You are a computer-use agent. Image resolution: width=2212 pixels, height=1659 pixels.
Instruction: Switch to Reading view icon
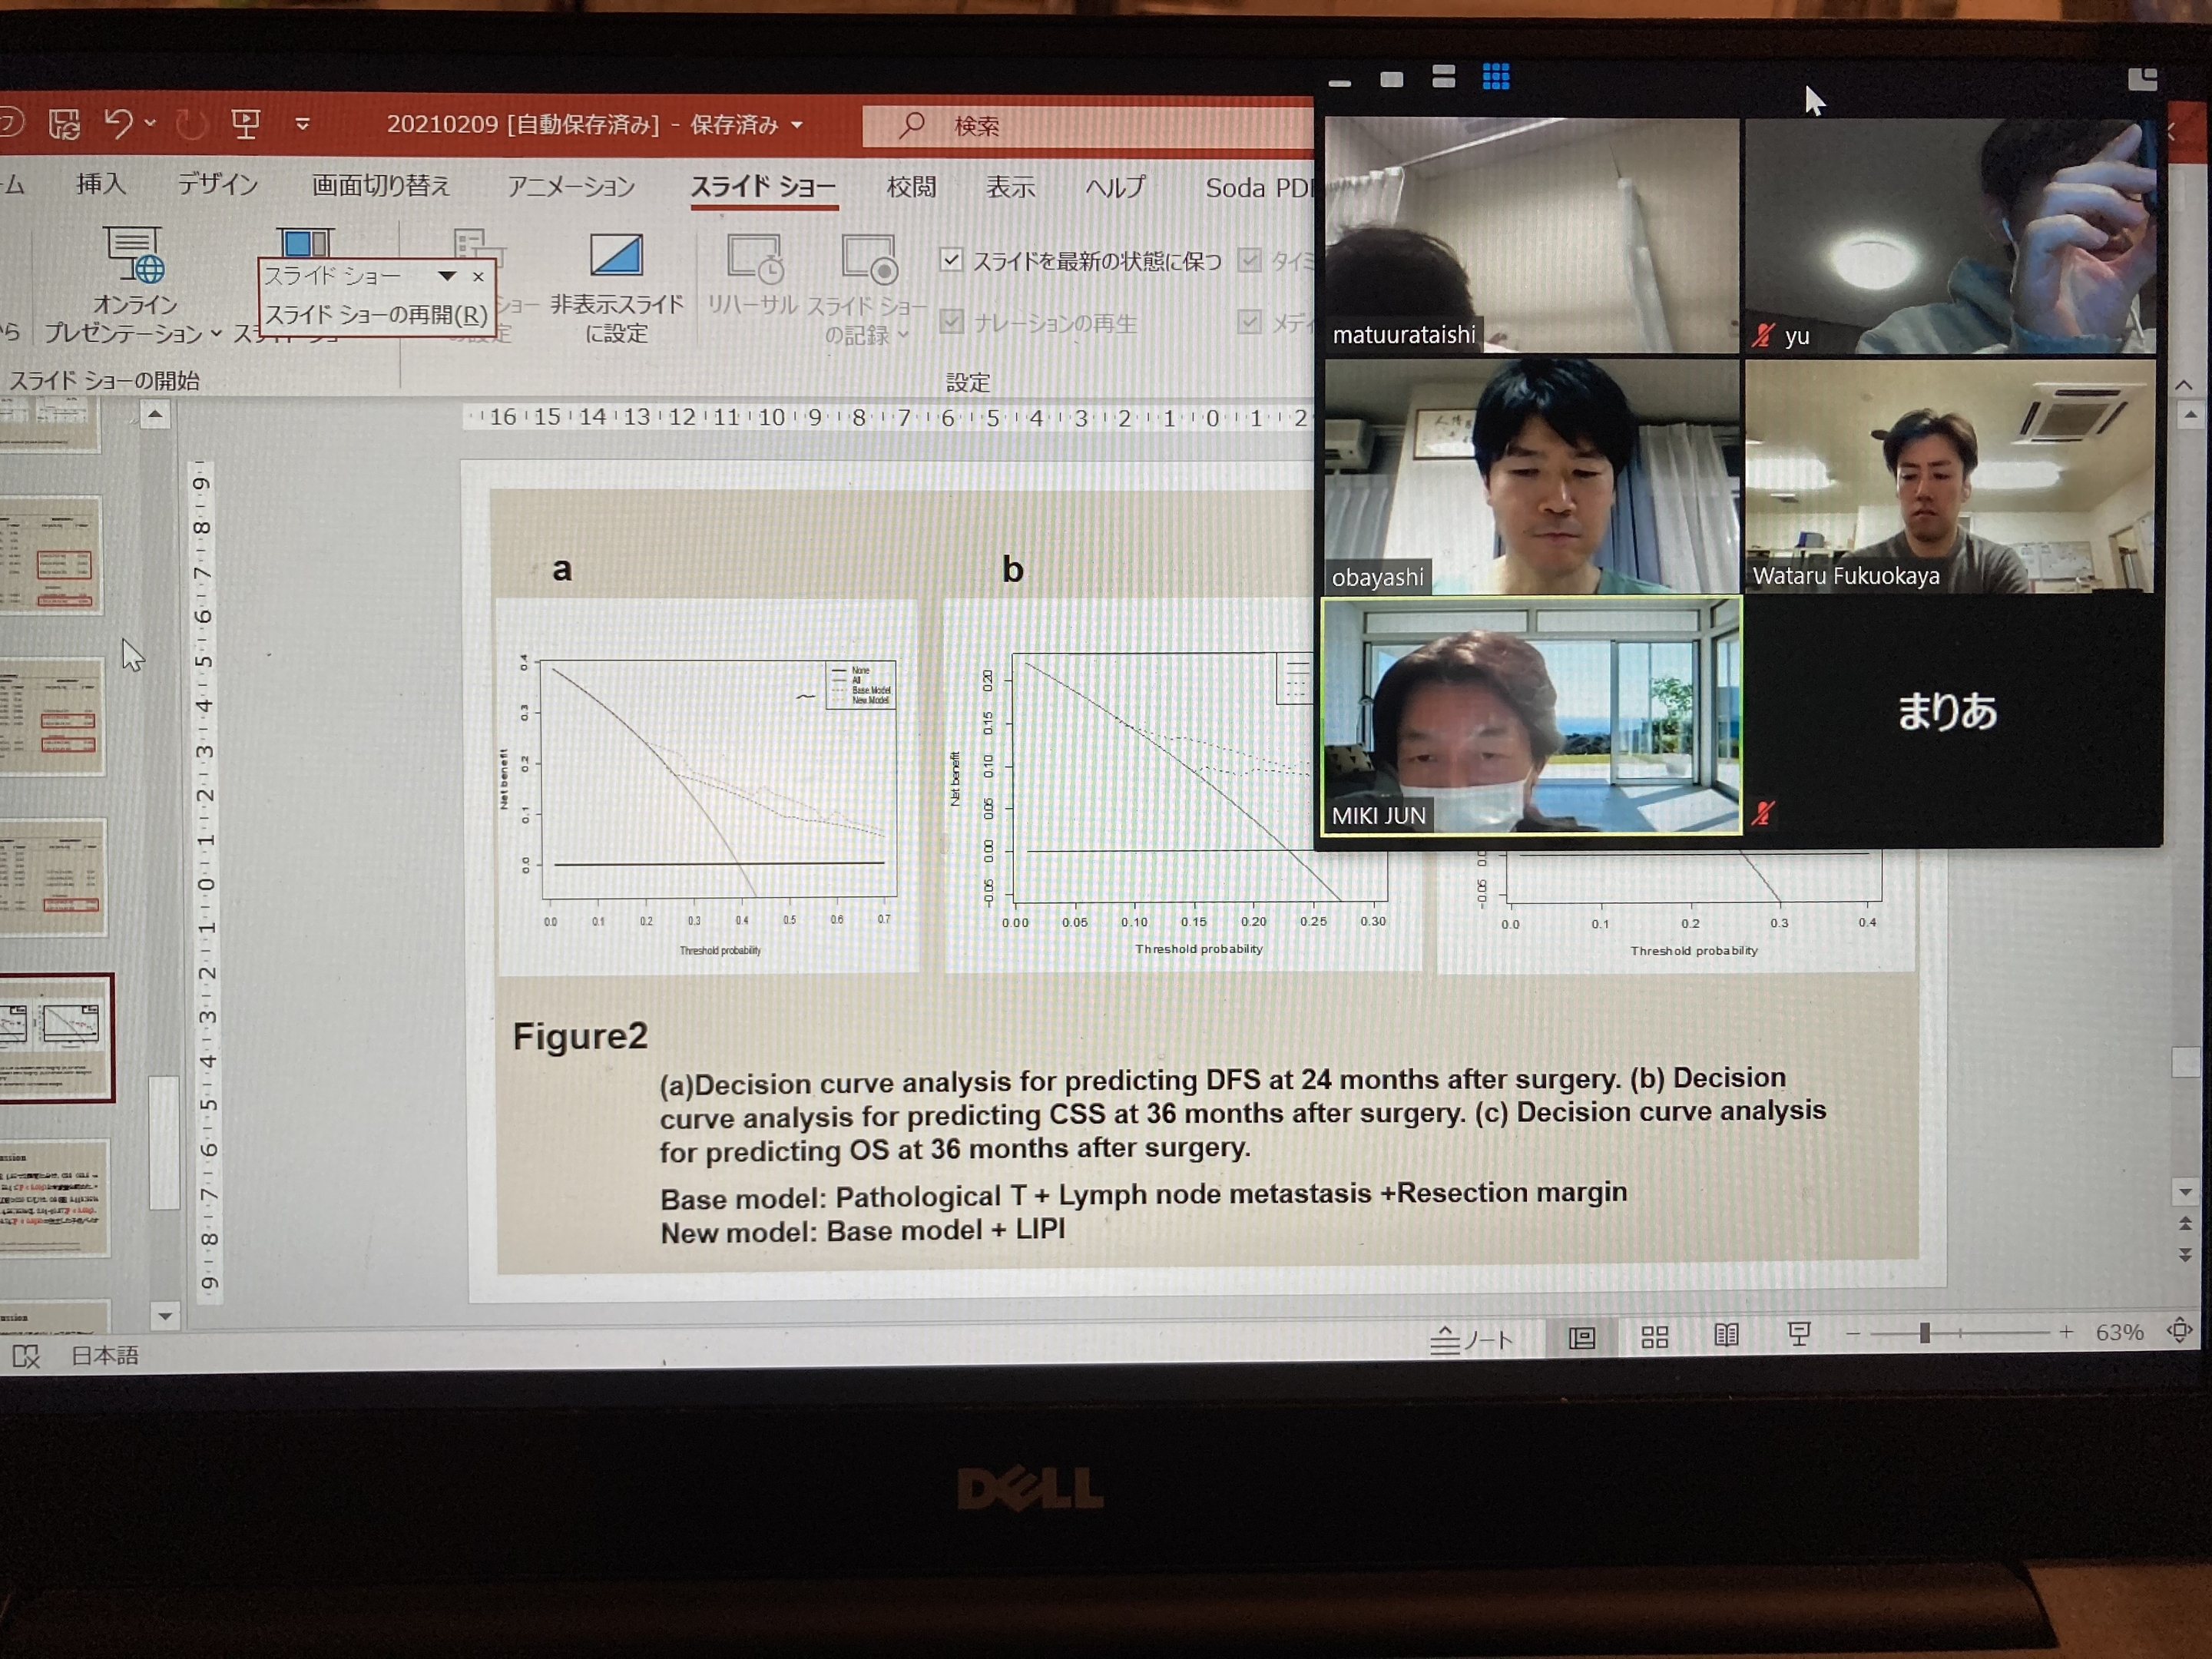click(x=1726, y=1335)
